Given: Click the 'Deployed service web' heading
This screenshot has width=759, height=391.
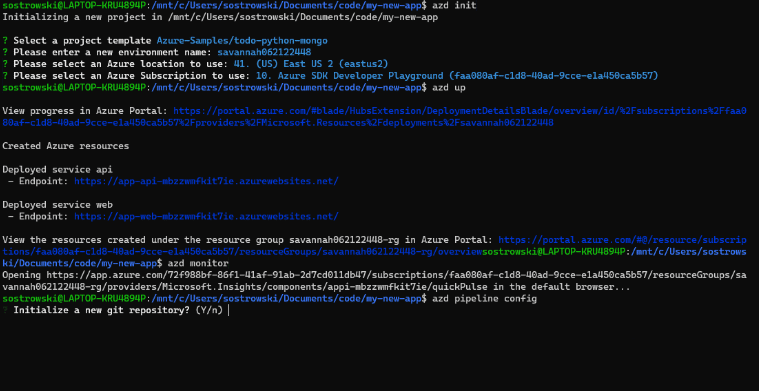Looking at the screenshot, I should pyautogui.click(x=58, y=205).
